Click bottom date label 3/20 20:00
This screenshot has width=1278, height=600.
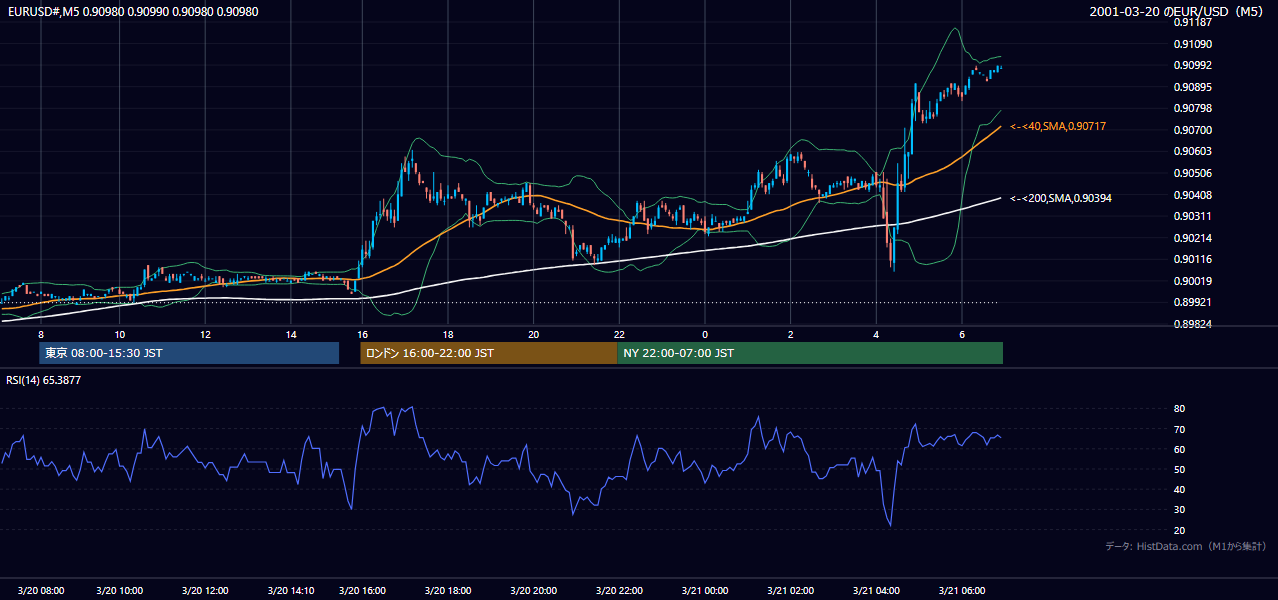(533, 590)
